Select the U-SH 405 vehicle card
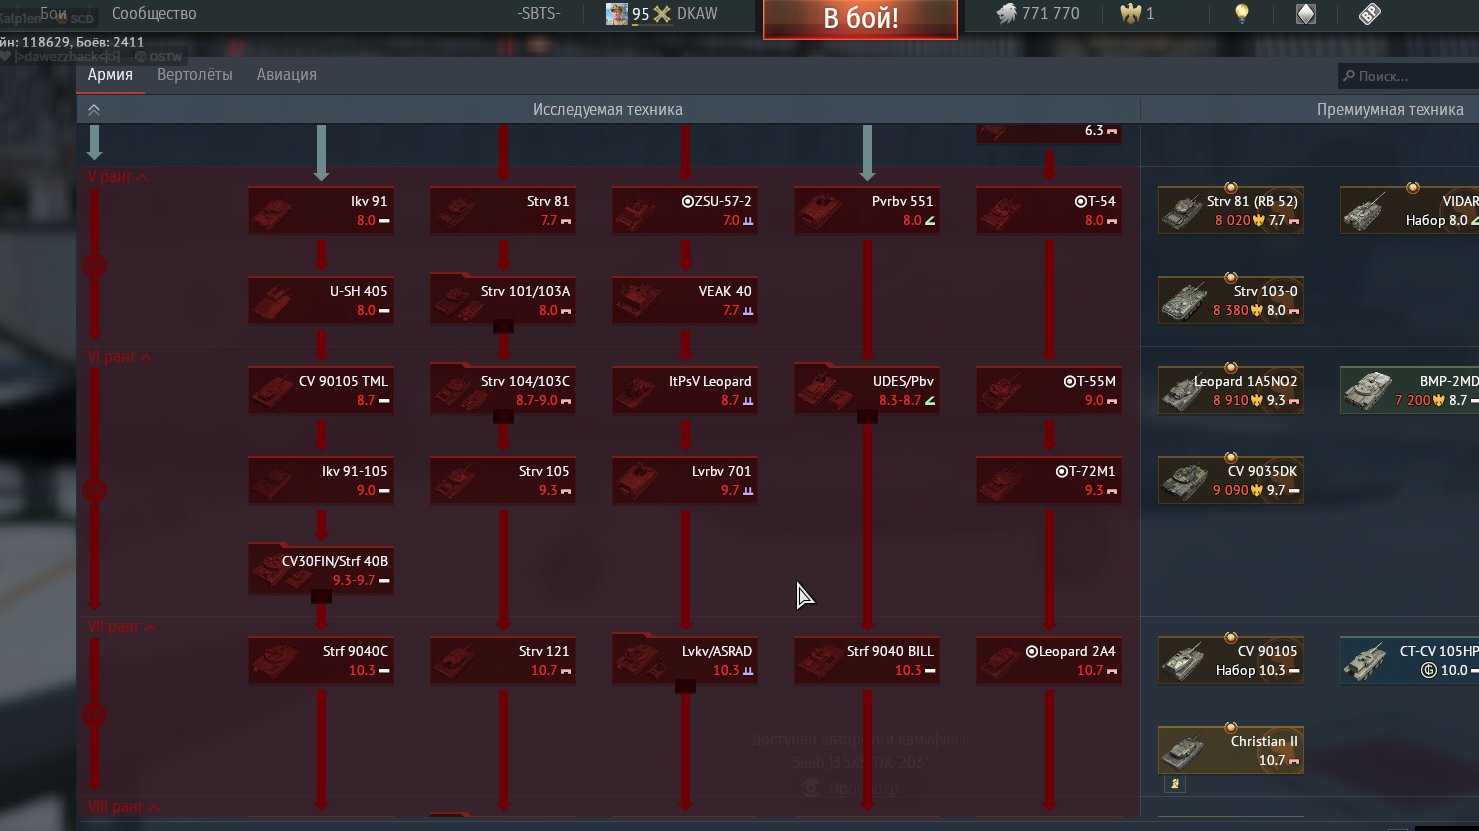1479x831 pixels. click(x=321, y=301)
